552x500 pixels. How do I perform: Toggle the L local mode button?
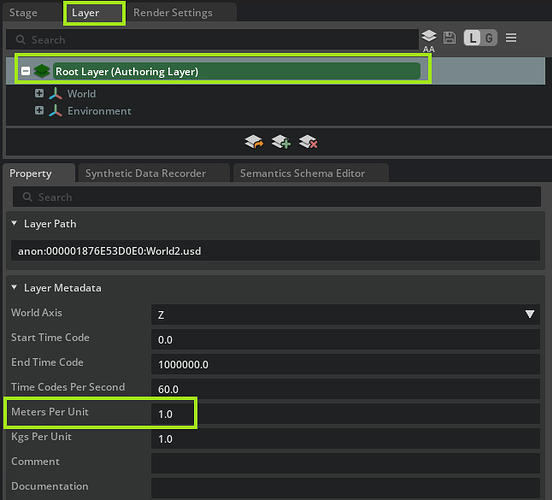pyautogui.click(x=472, y=38)
